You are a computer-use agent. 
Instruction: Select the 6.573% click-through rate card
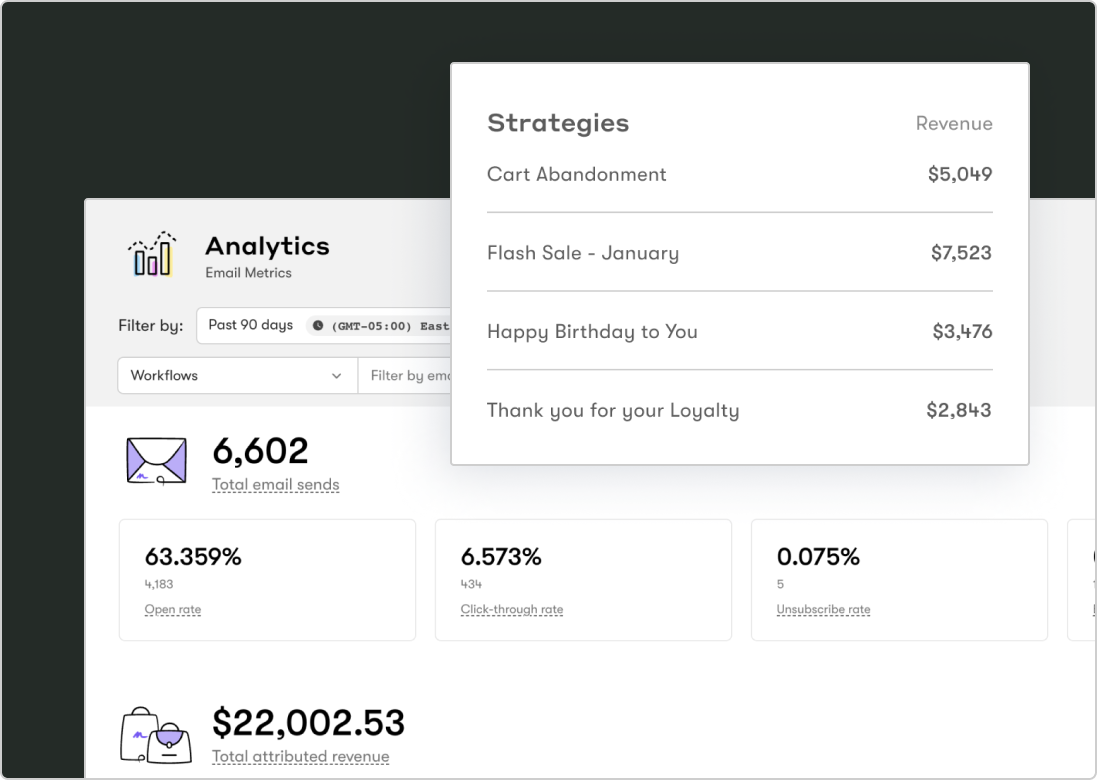coord(583,579)
